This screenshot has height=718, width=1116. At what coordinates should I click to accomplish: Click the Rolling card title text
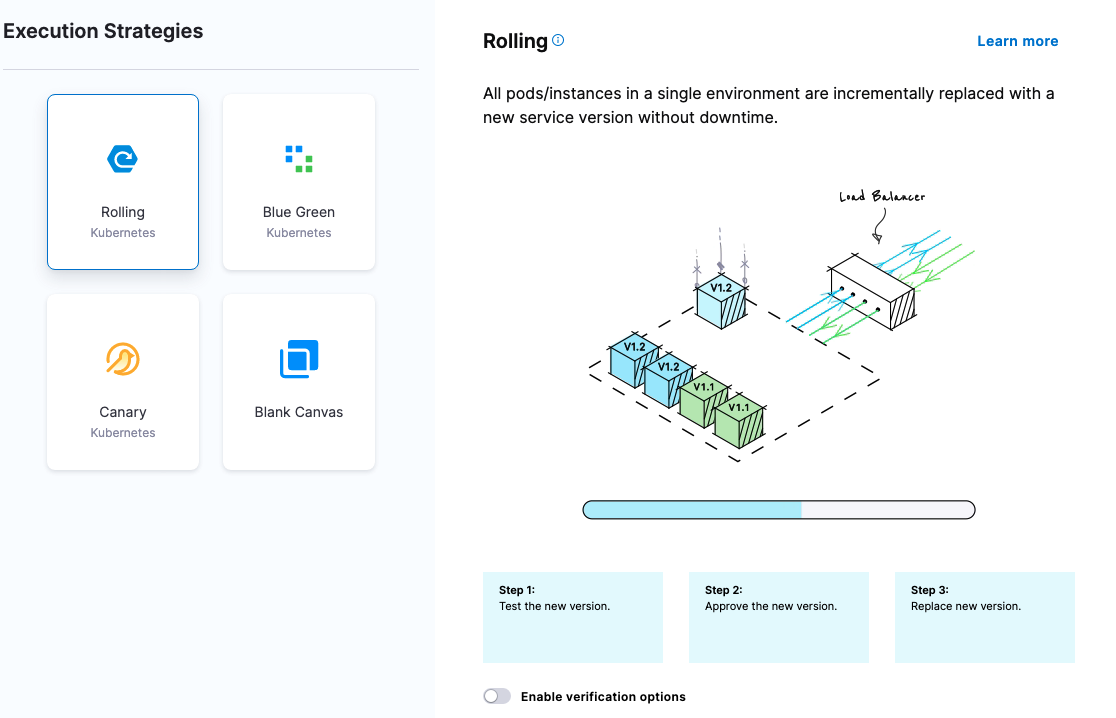(123, 212)
